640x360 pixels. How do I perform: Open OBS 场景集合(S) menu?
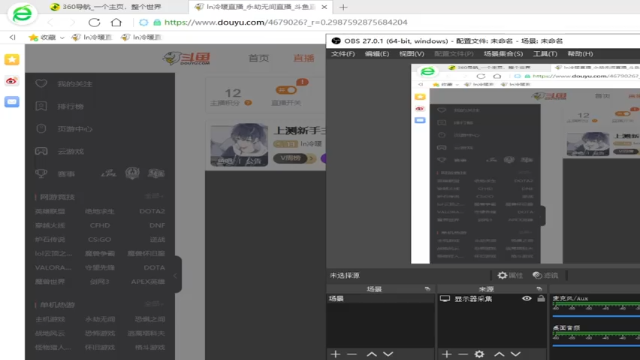click(x=503, y=54)
